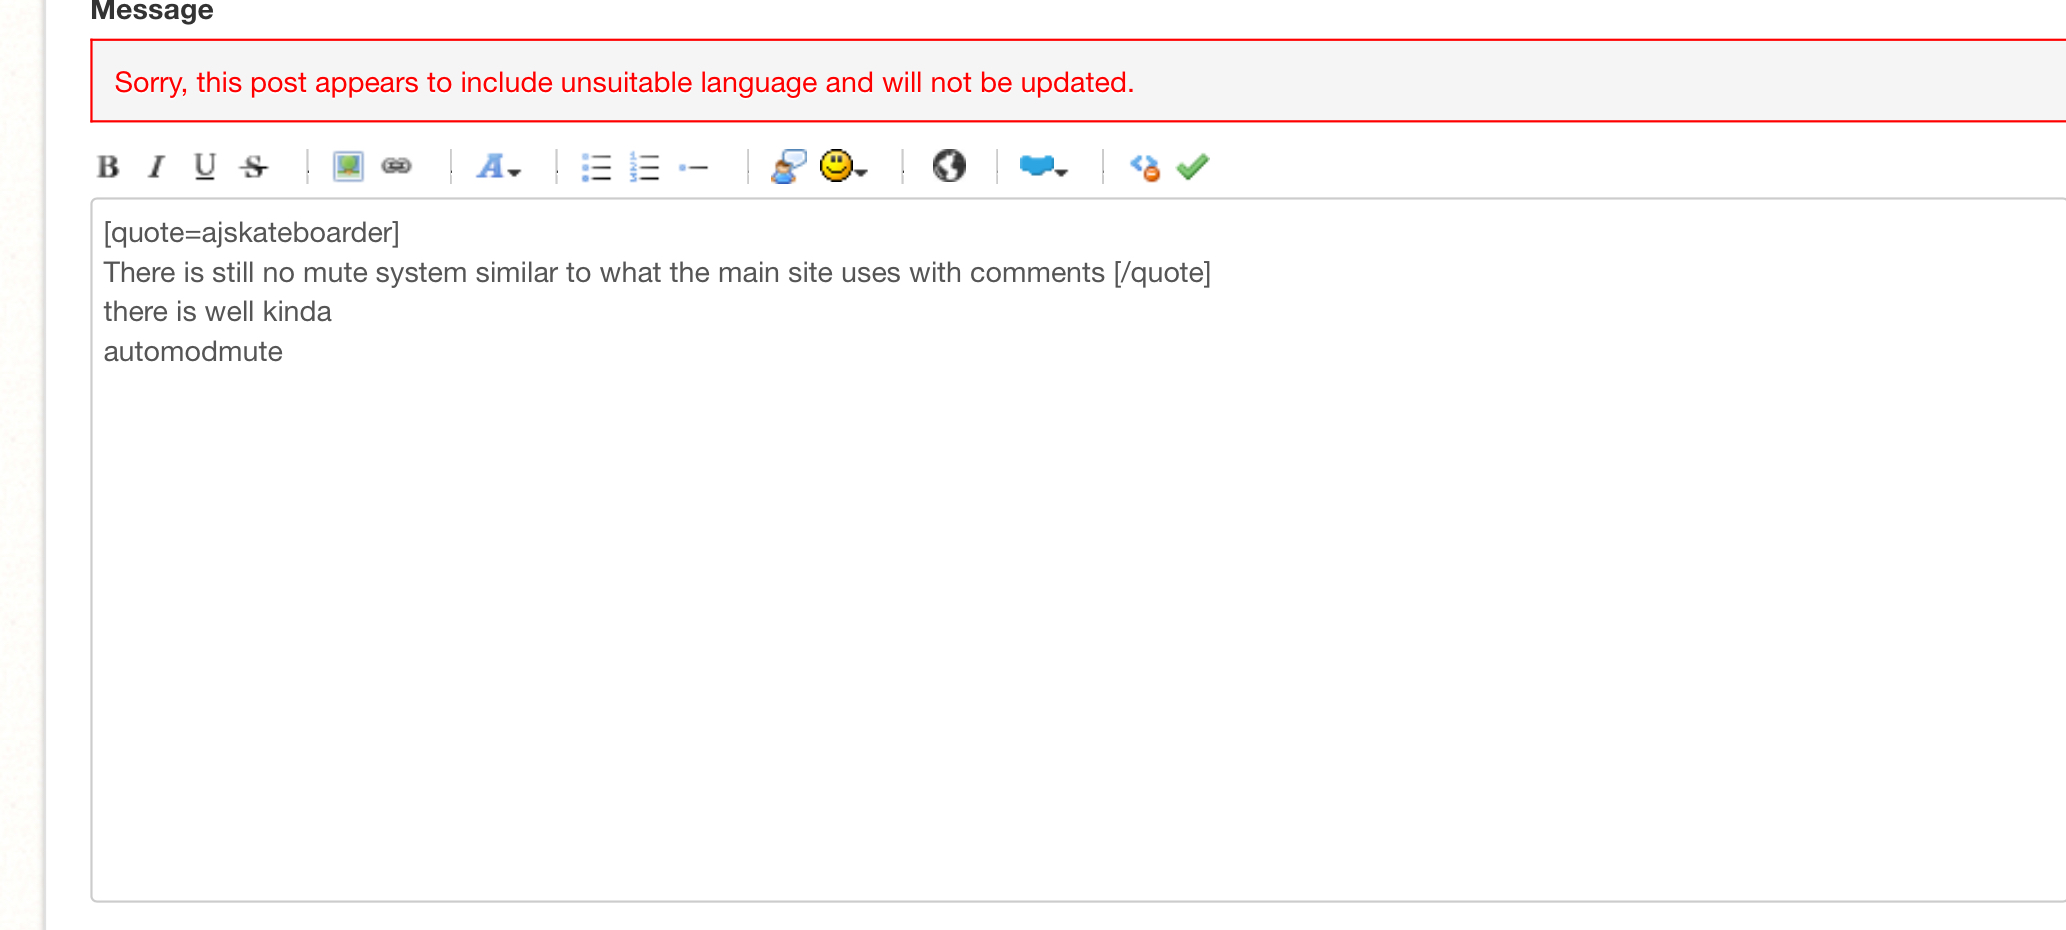Image resolution: width=2066 pixels, height=930 pixels.
Task: Click the globe icon in toolbar
Action: coord(949,166)
